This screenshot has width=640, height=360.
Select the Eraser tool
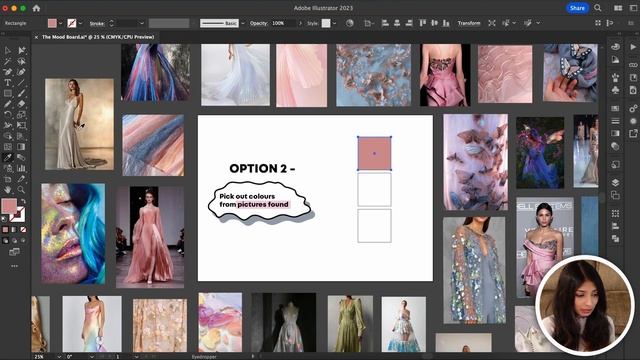coord(22,104)
